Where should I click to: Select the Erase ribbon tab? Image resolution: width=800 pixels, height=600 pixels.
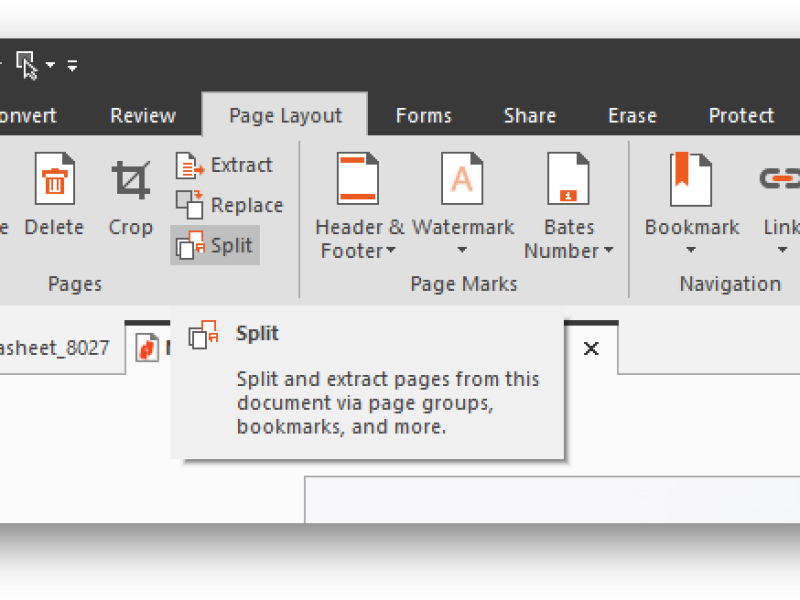pyautogui.click(x=632, y=116)
